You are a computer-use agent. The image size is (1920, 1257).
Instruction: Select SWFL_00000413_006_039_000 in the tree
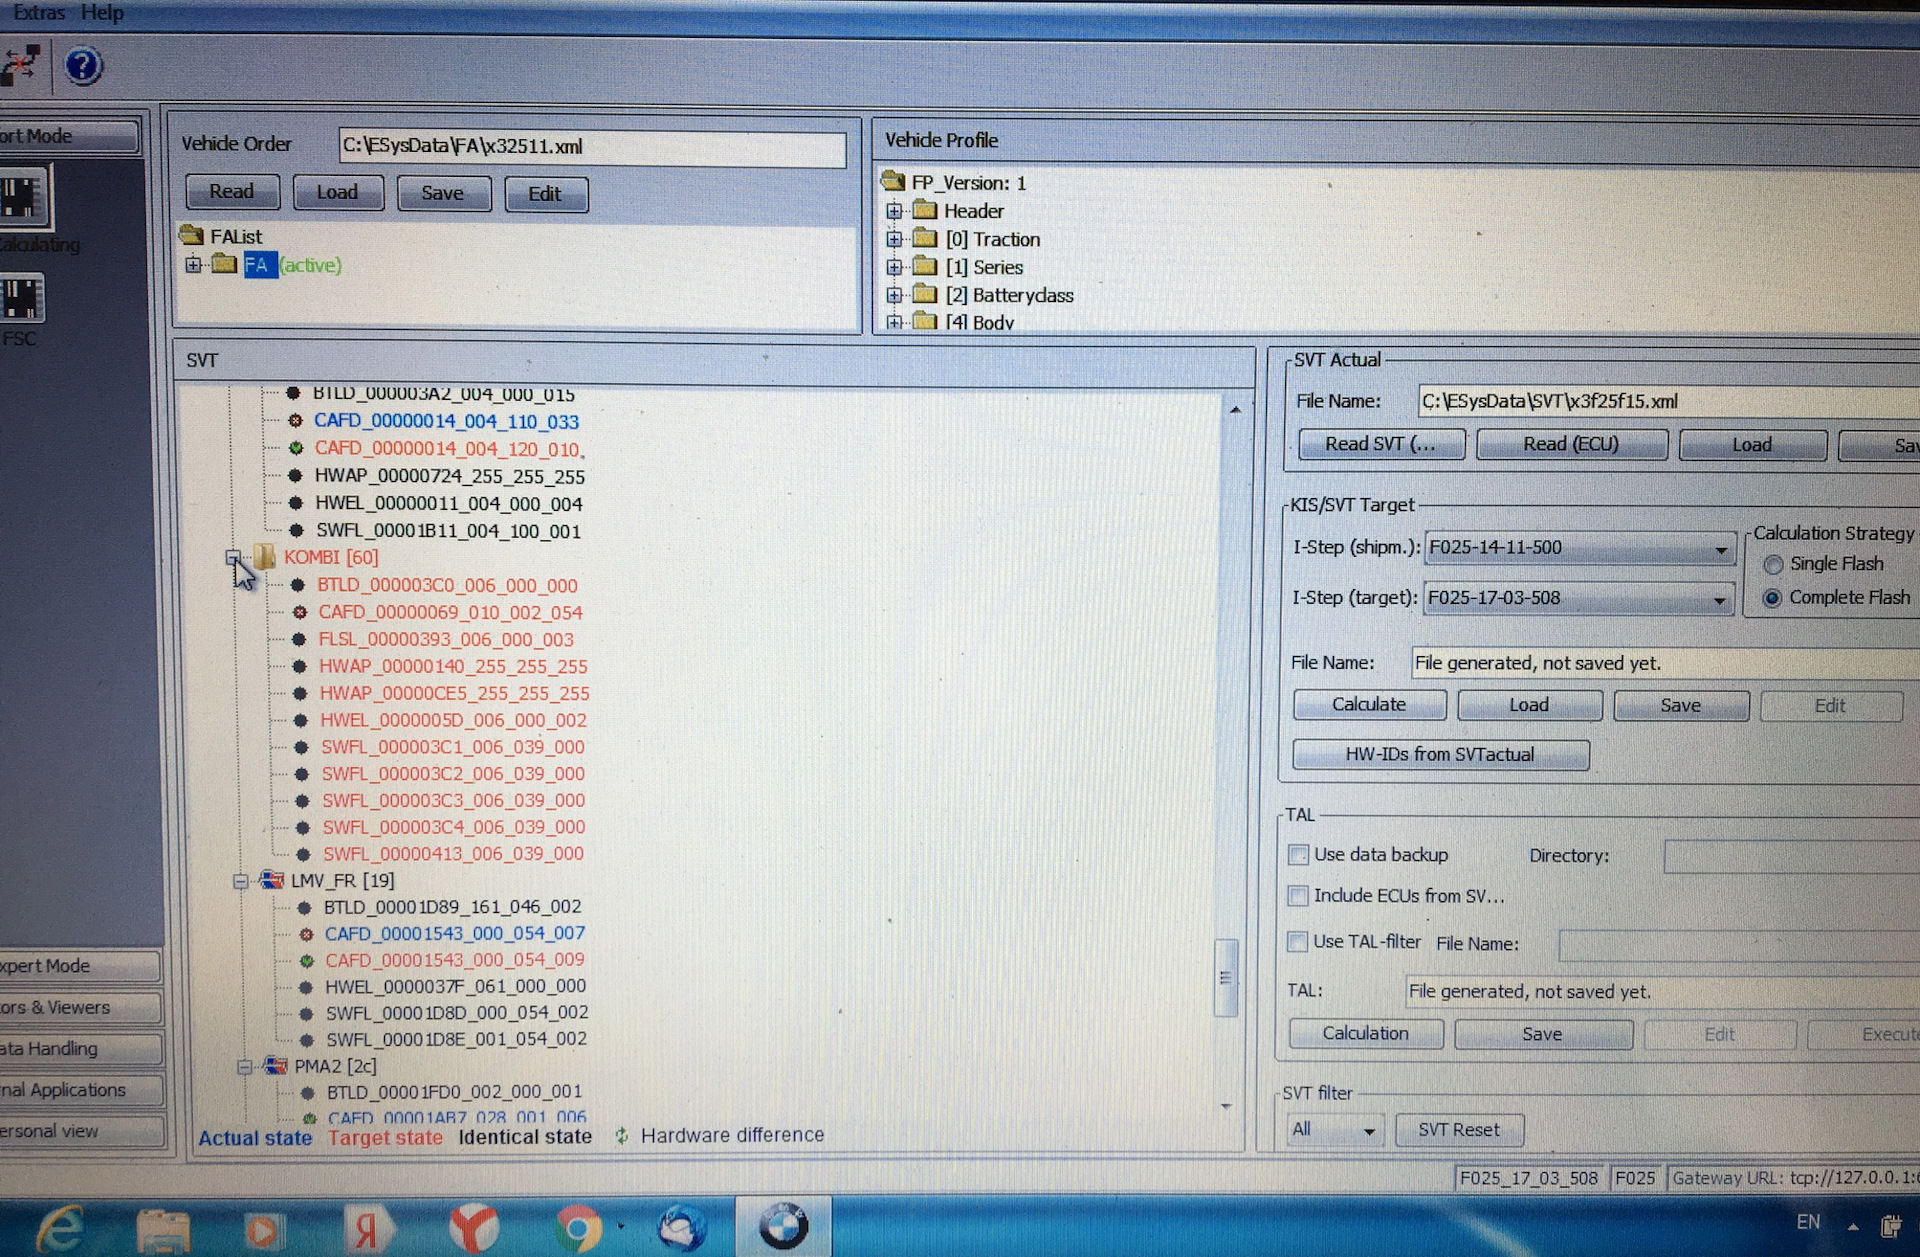pyautogui.click(x=453, y=854)
